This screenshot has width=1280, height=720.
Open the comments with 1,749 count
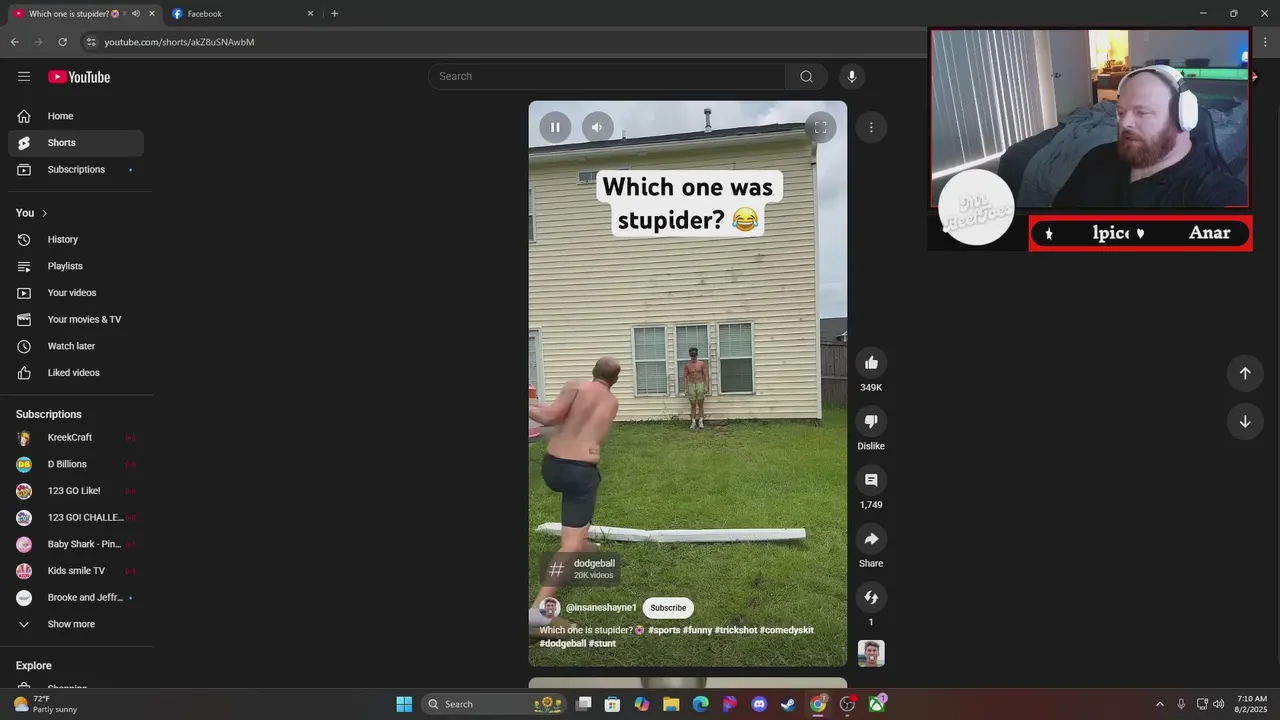[871, 481]
